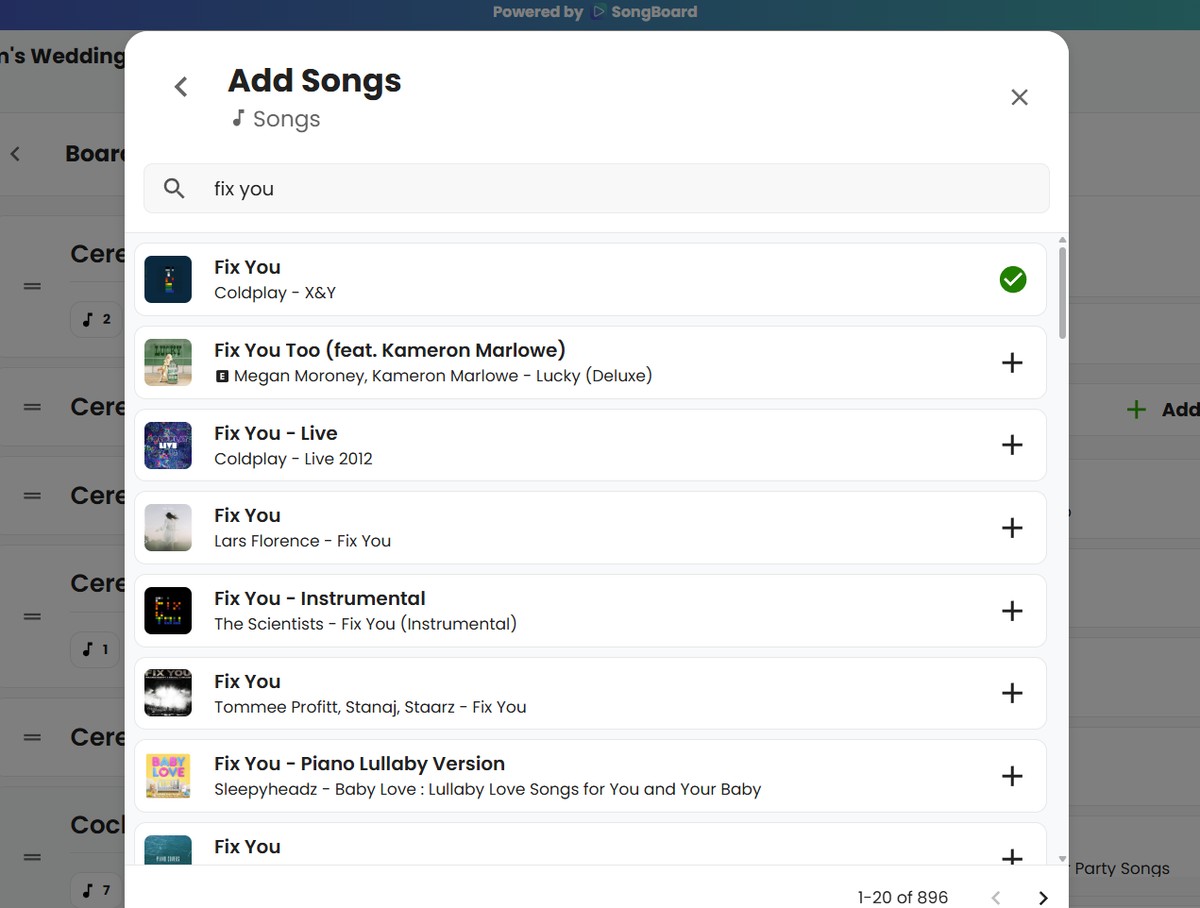Click the results list scrollbar
1200x908 pixels.
(1062, 292)
